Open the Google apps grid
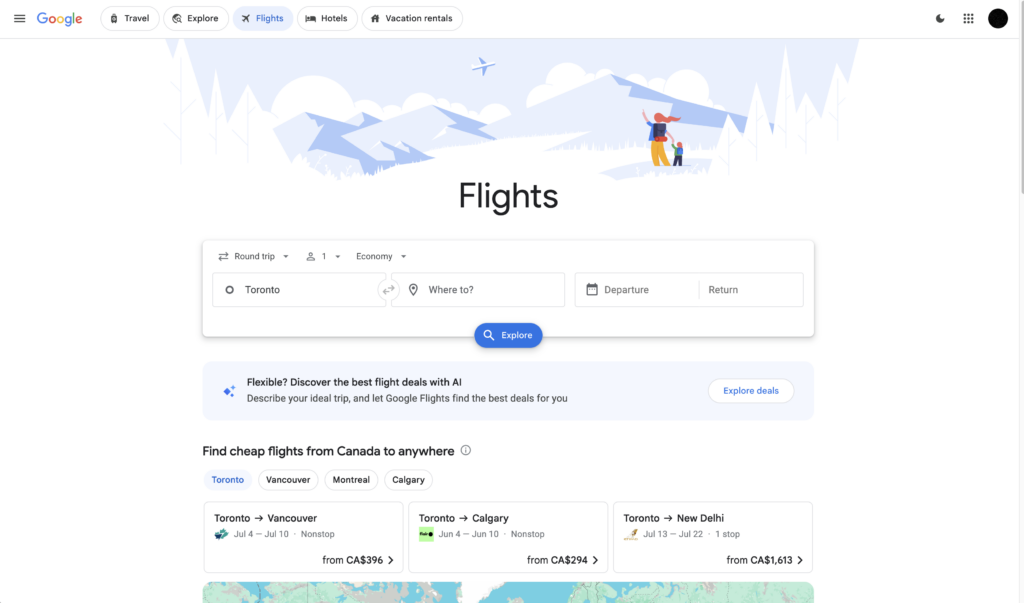1024x603 pixels. (968, 18)
